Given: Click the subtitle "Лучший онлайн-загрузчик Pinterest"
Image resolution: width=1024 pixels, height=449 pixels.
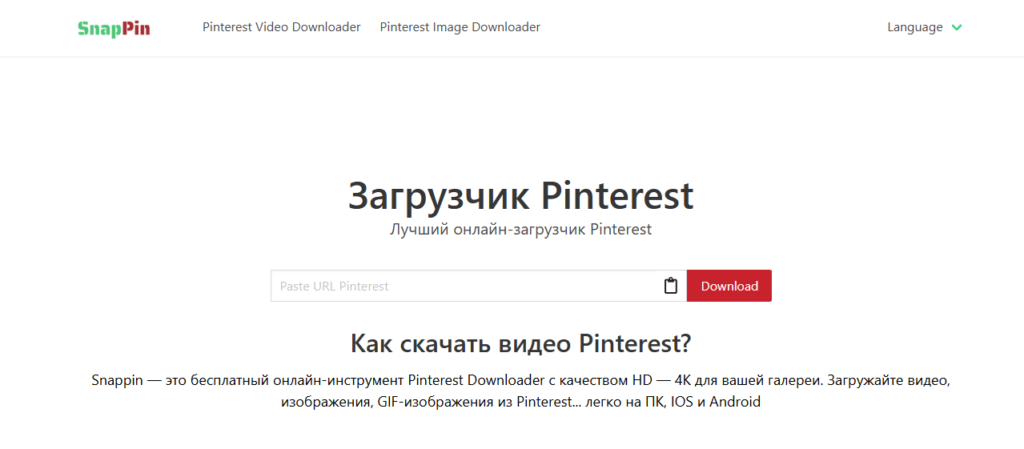Looking at the screenshot, I should [520, 230].
